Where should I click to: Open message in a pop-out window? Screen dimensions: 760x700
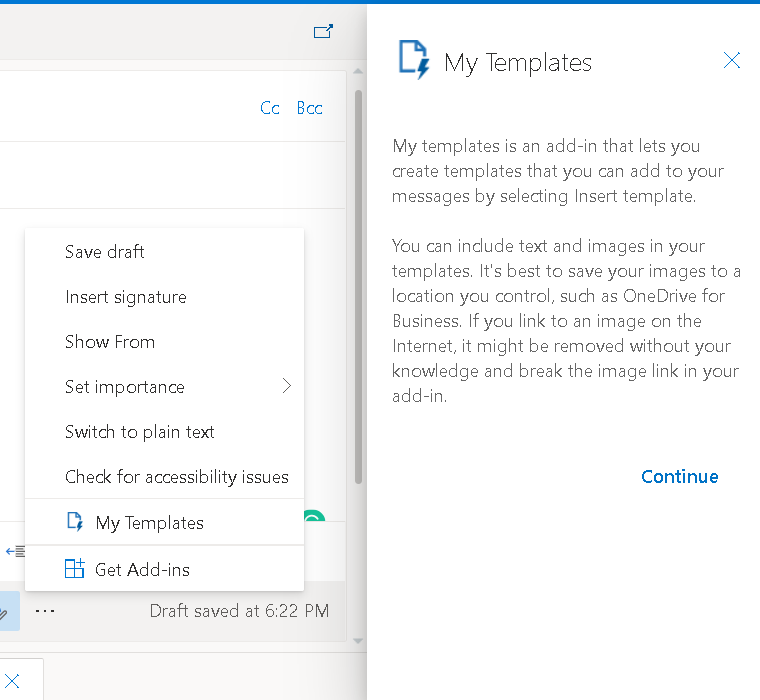pos(323,32)
